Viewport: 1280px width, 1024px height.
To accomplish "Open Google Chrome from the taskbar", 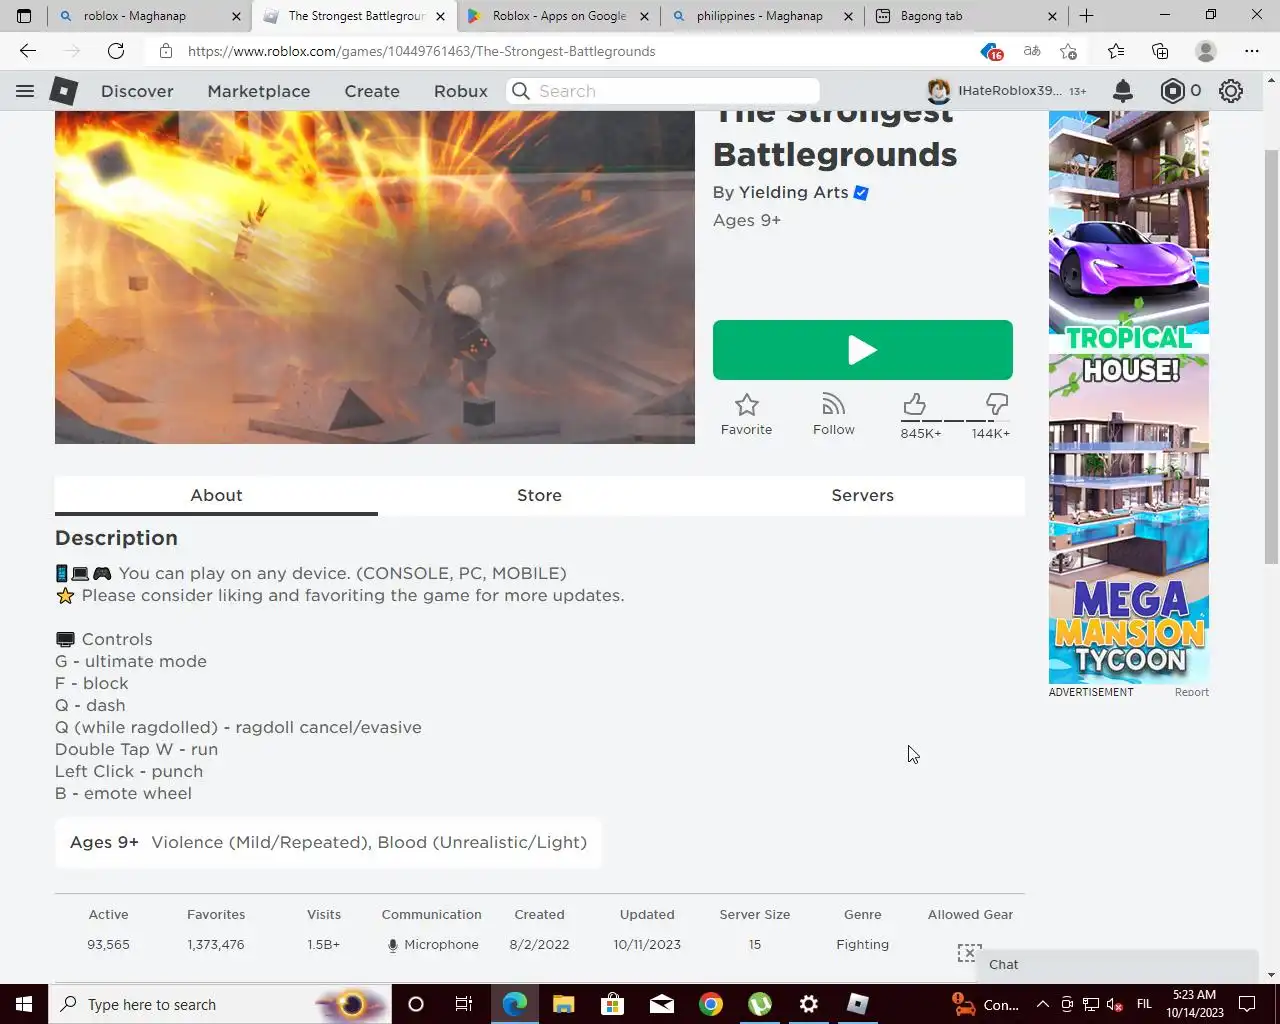I will coord(711,1004).
